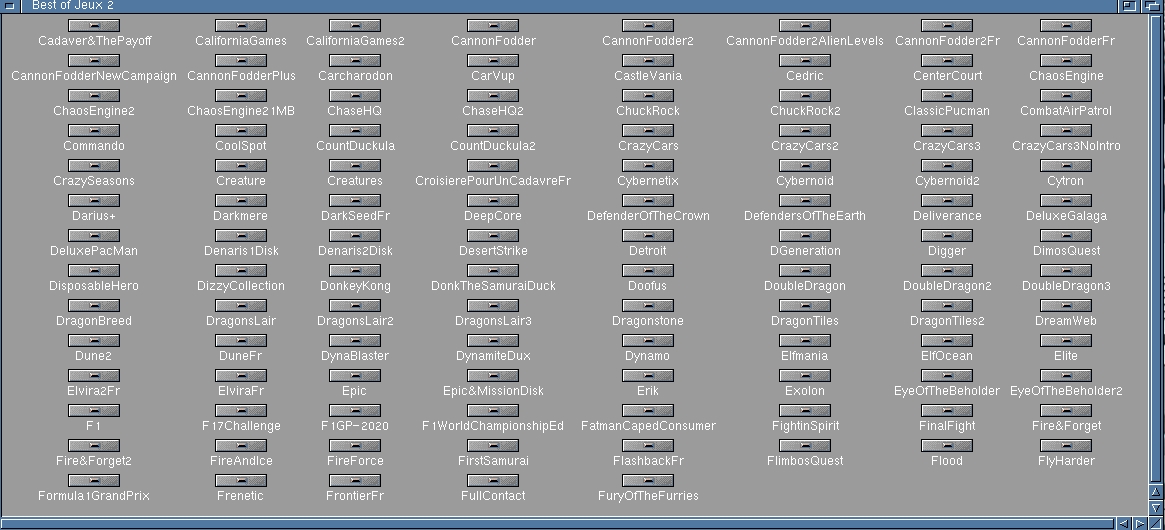
Task: Select the DesertStrike drawer icon
Action: pyautogui.click(x=493, y=235)
